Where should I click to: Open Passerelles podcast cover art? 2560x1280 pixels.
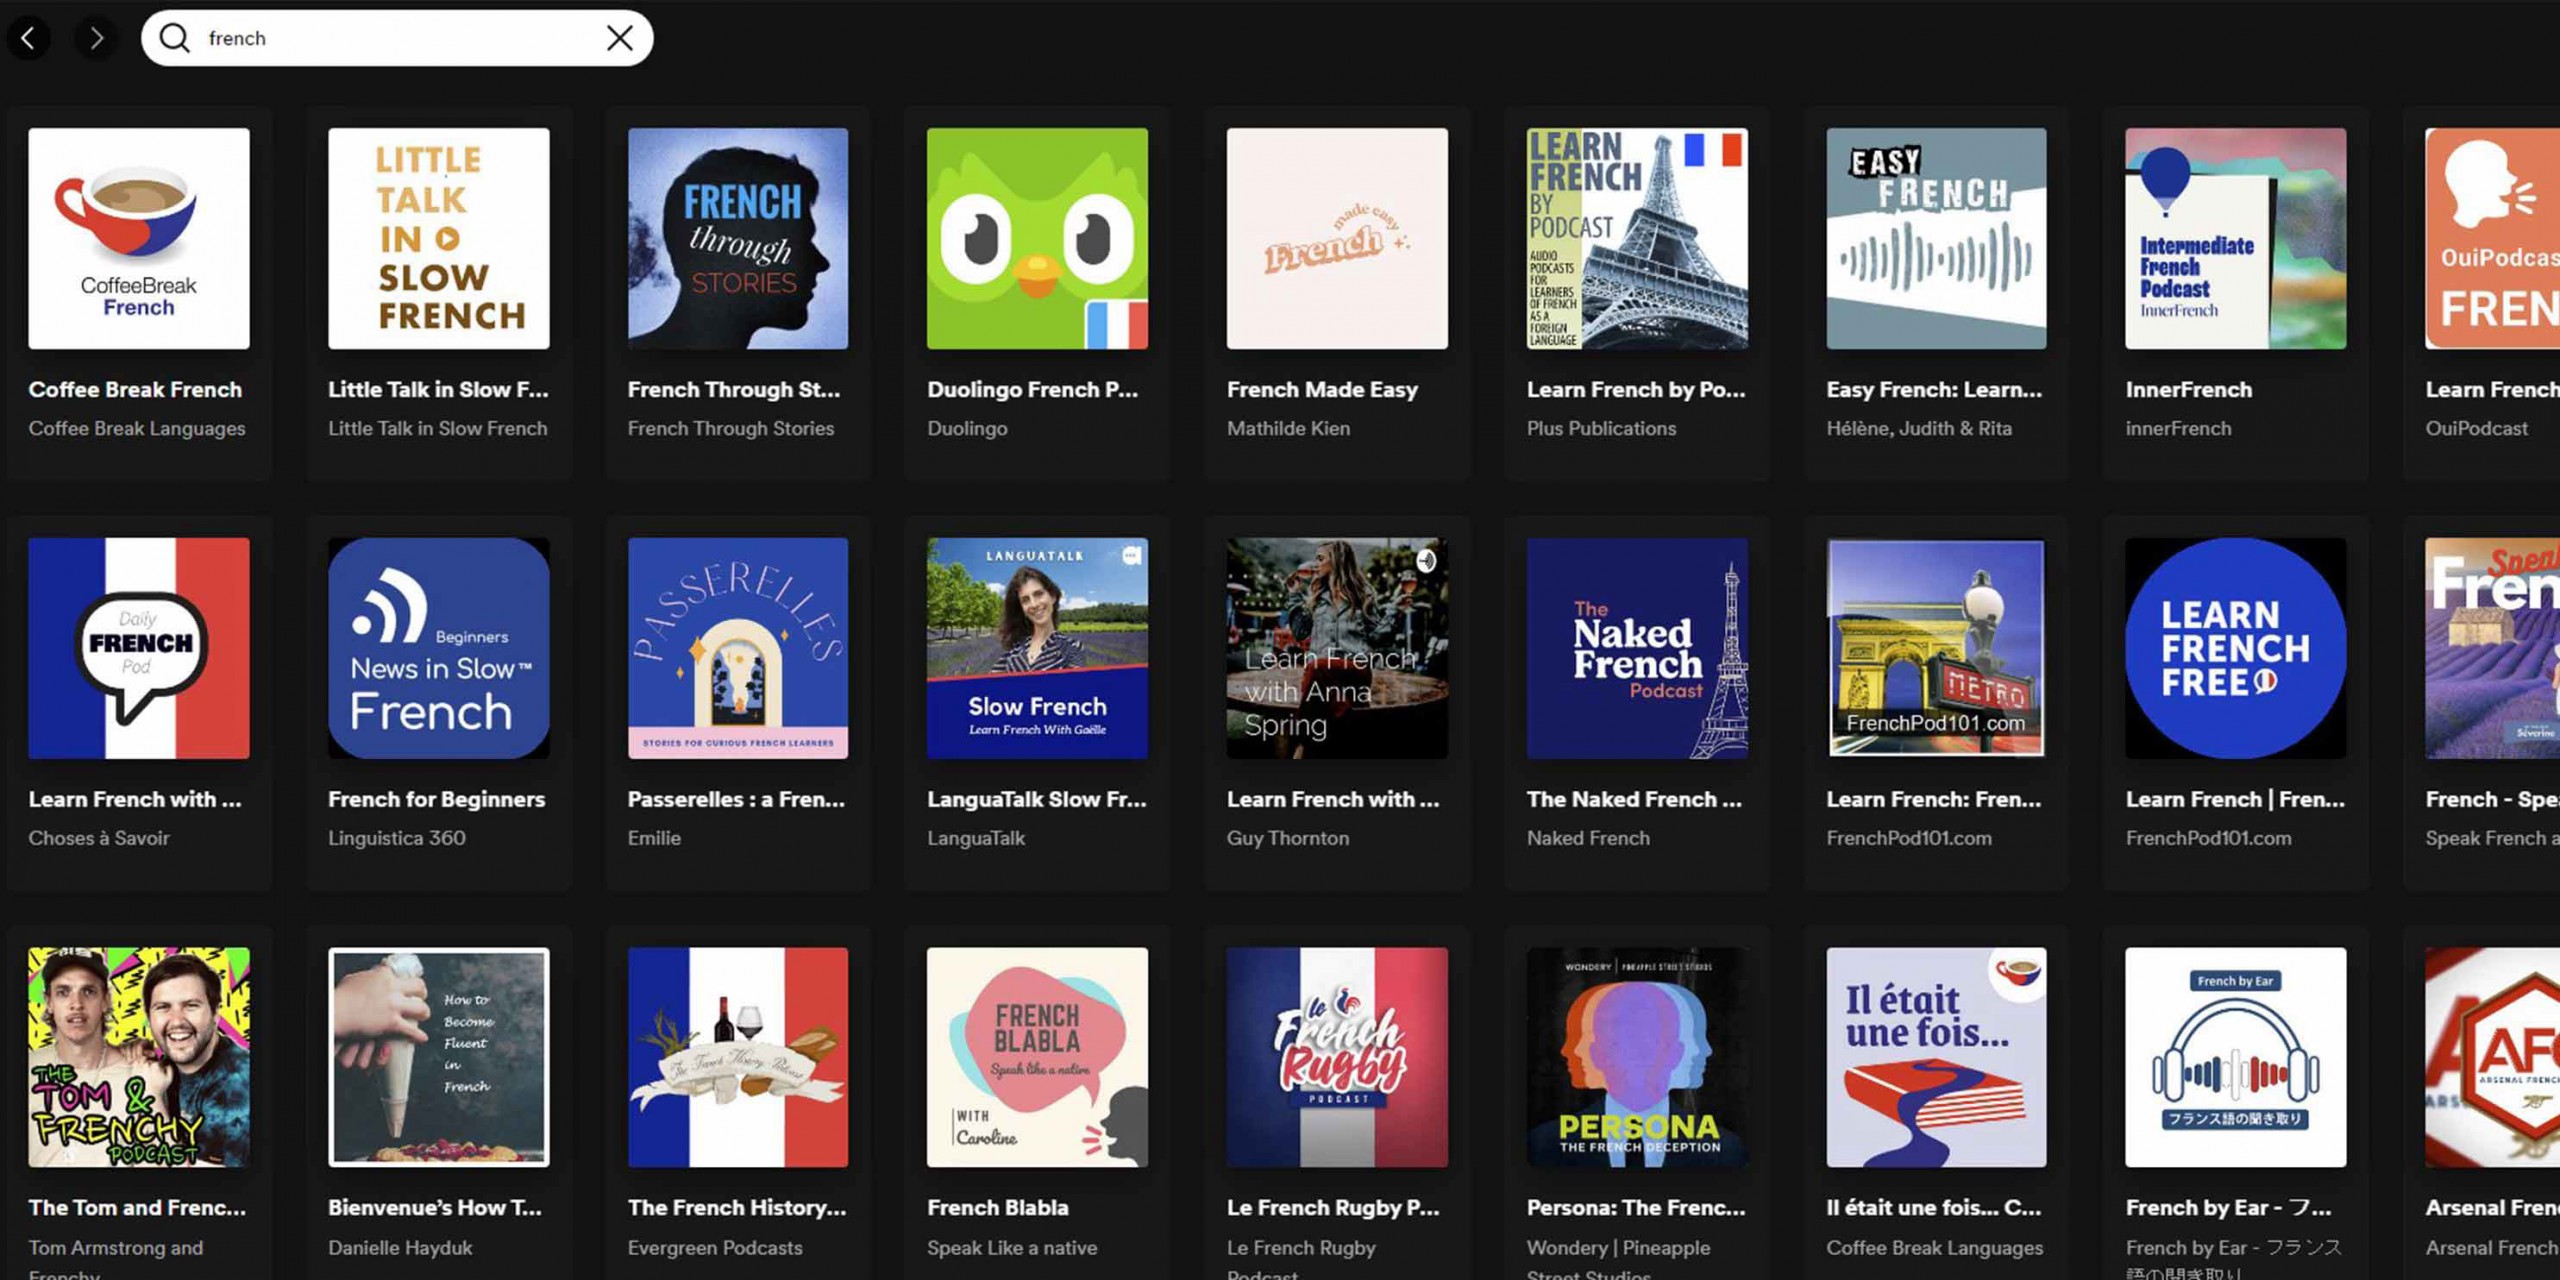point(738,648)
